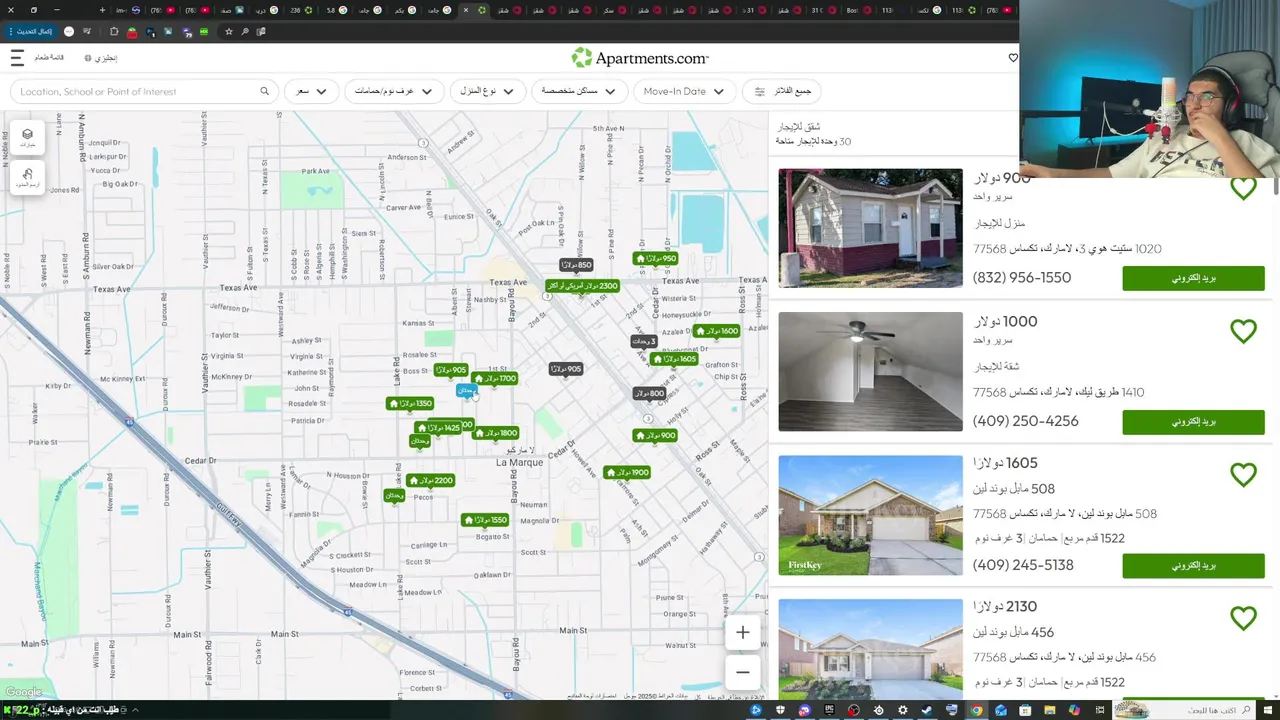Click the 1350 dollar map marker

[409, 404]
